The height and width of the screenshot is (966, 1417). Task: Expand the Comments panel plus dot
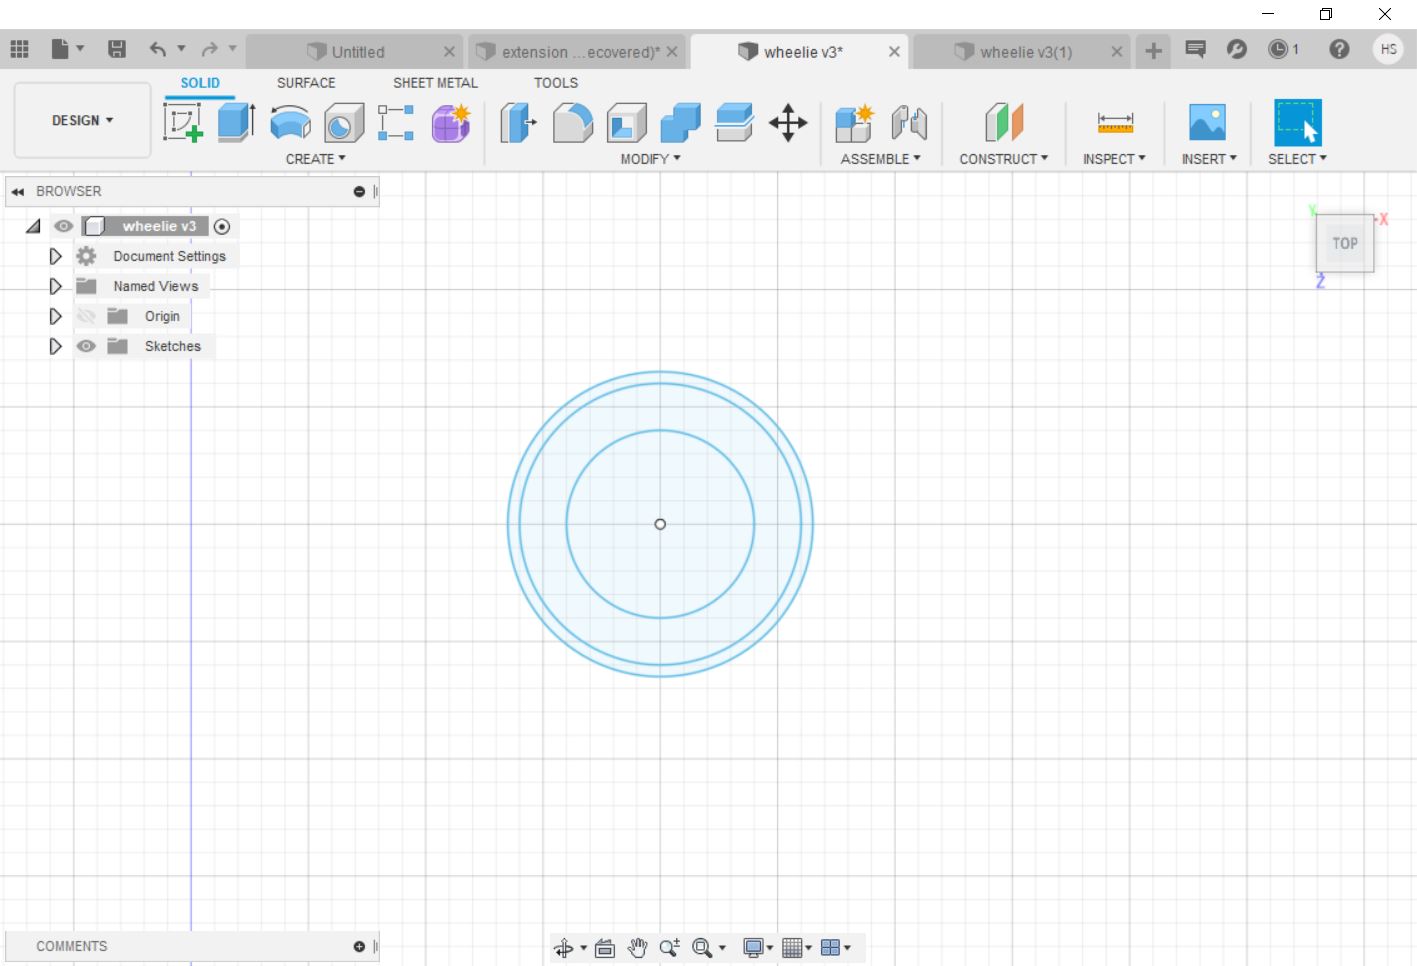coord(359,946)
